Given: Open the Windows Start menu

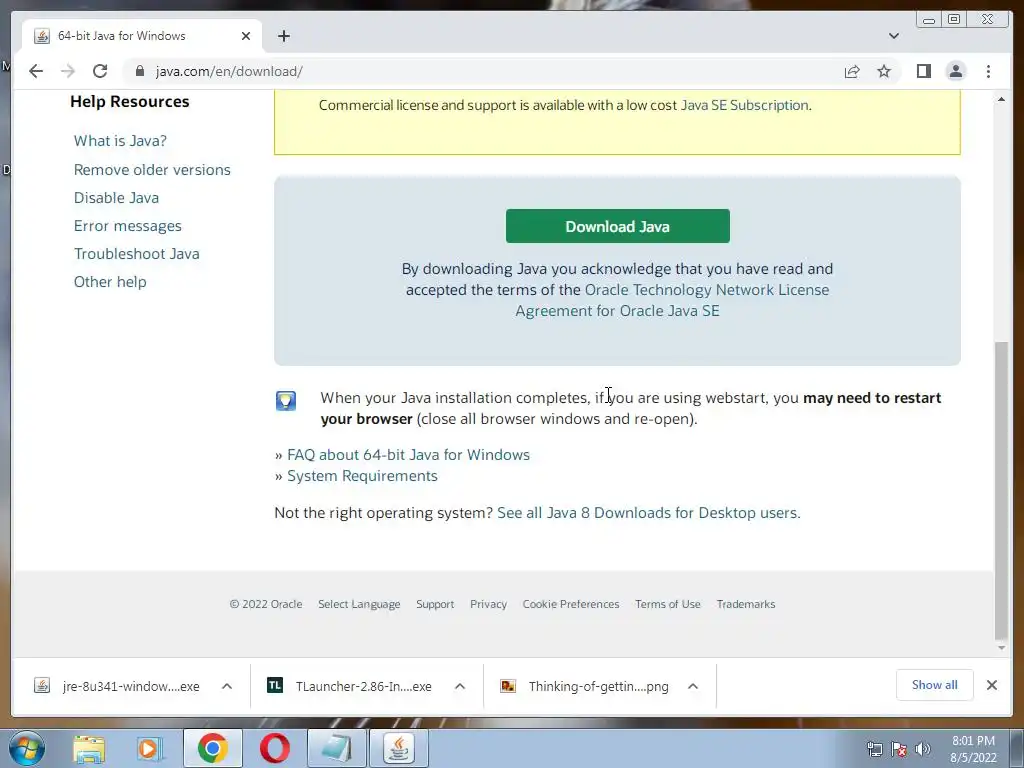Looking at the screenshot, I should (x=26, y=748).
